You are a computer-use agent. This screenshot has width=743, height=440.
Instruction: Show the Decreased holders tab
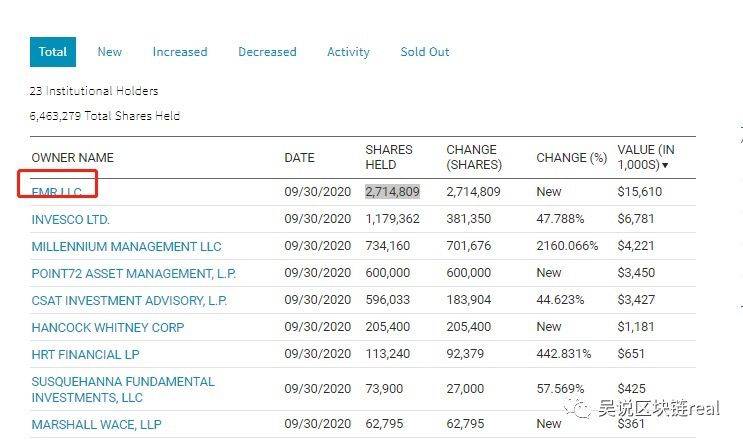tap(267, 52)
